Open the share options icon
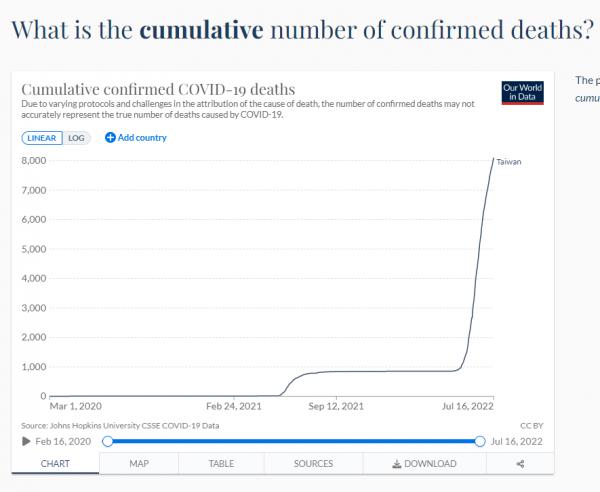 coord(520,464)
